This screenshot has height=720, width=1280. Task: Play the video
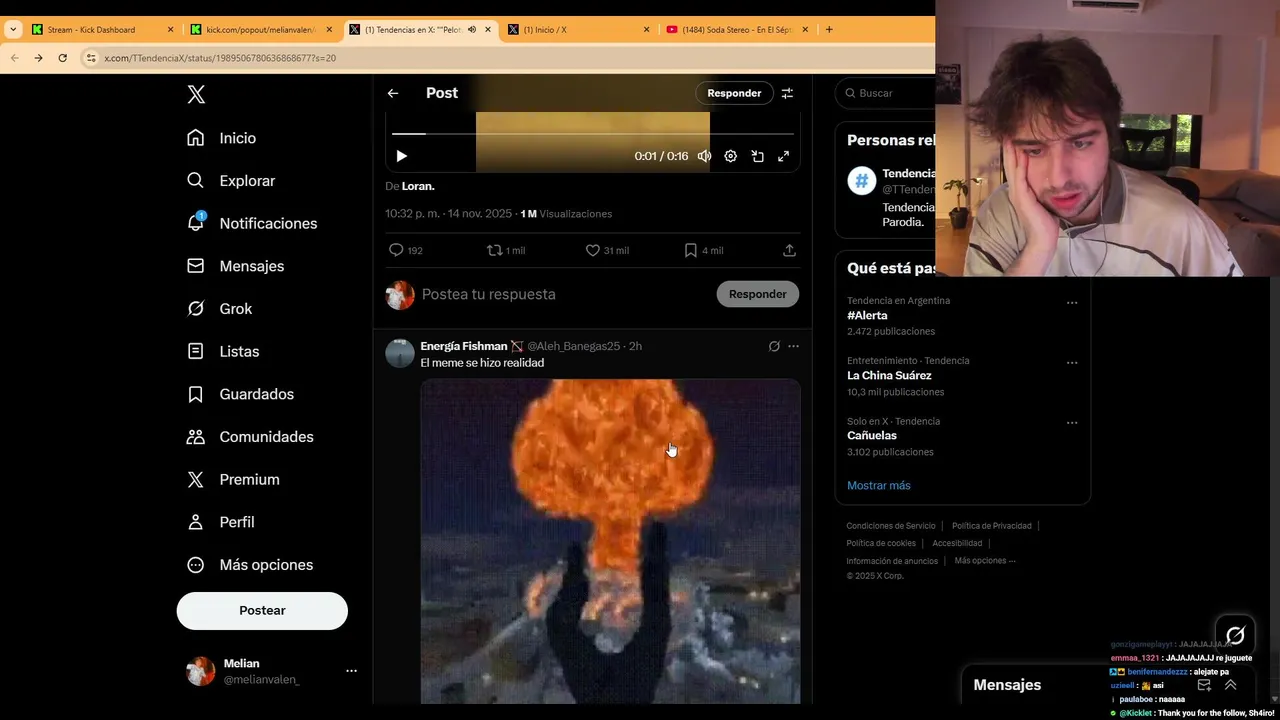401,156
